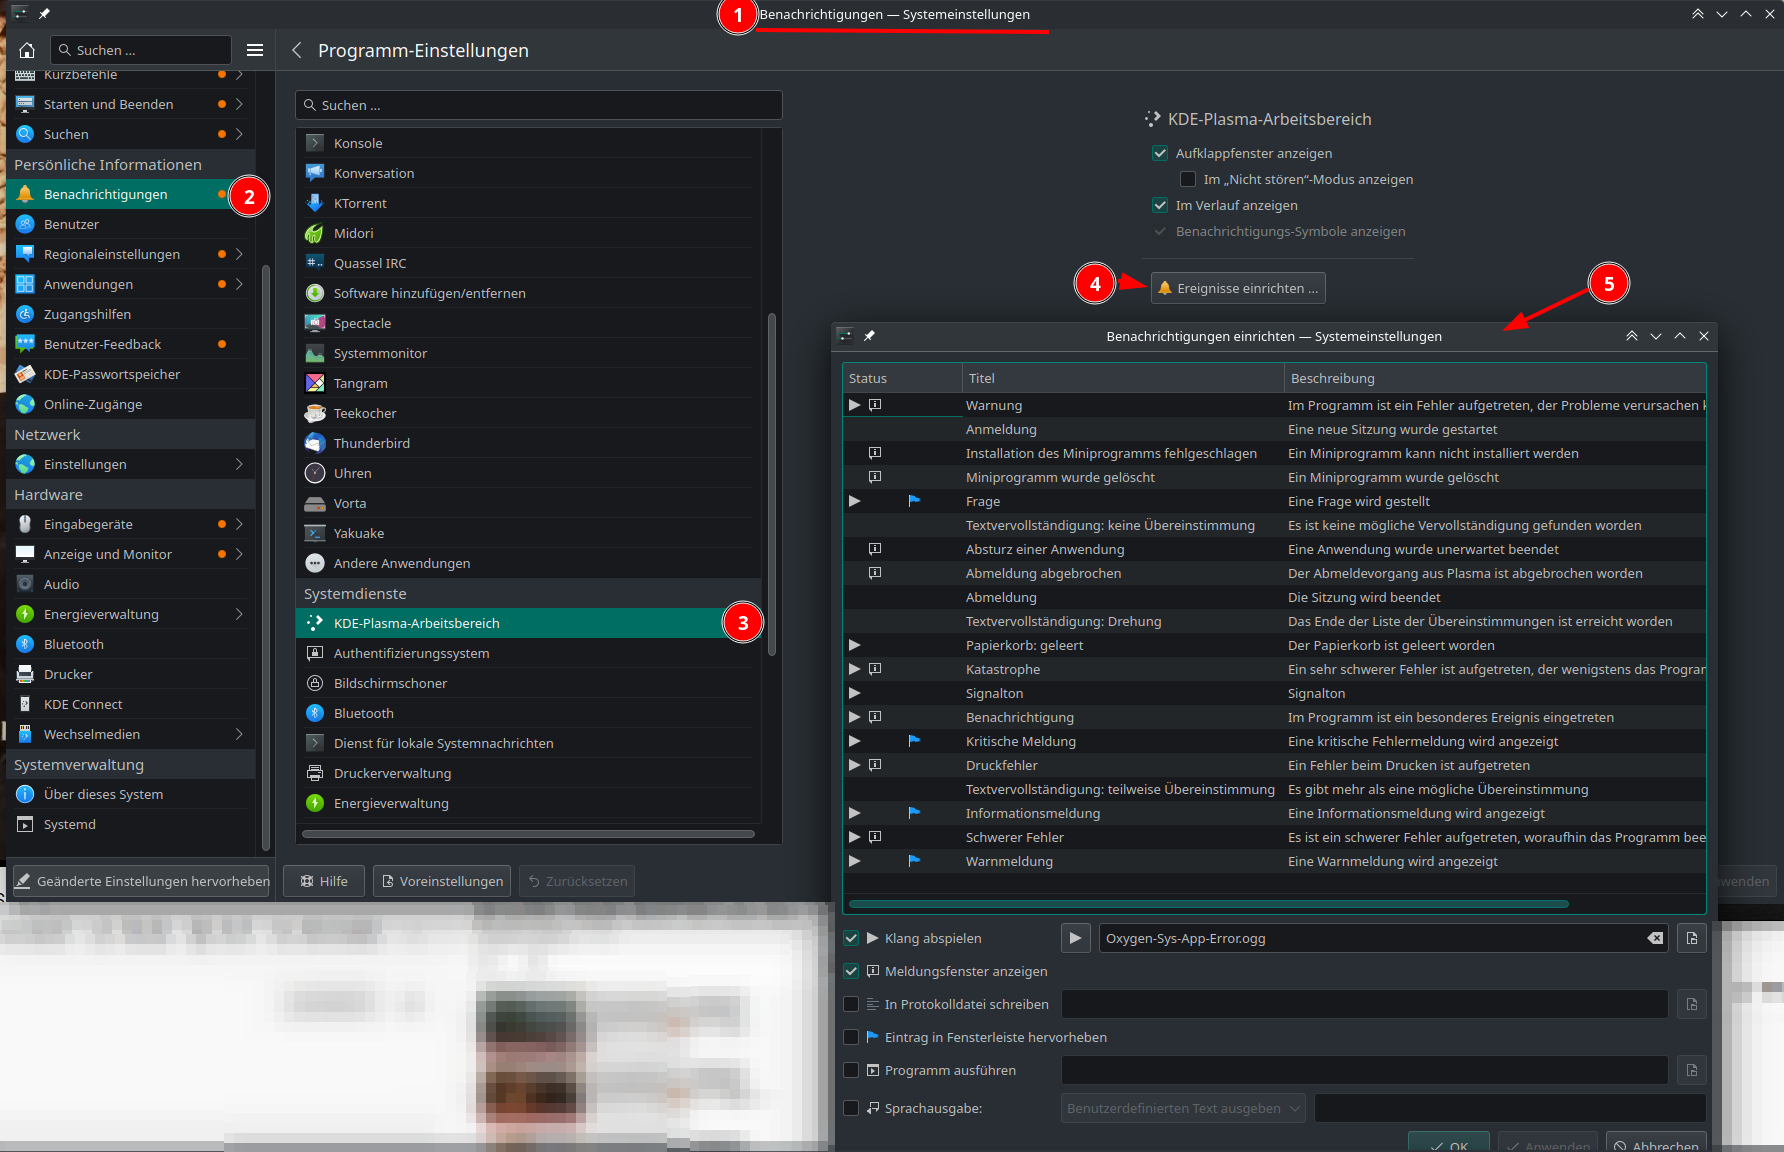Click Geänderte Einstellungen hervorheben
The image size is (1784, 1152).
click(141, 881)
